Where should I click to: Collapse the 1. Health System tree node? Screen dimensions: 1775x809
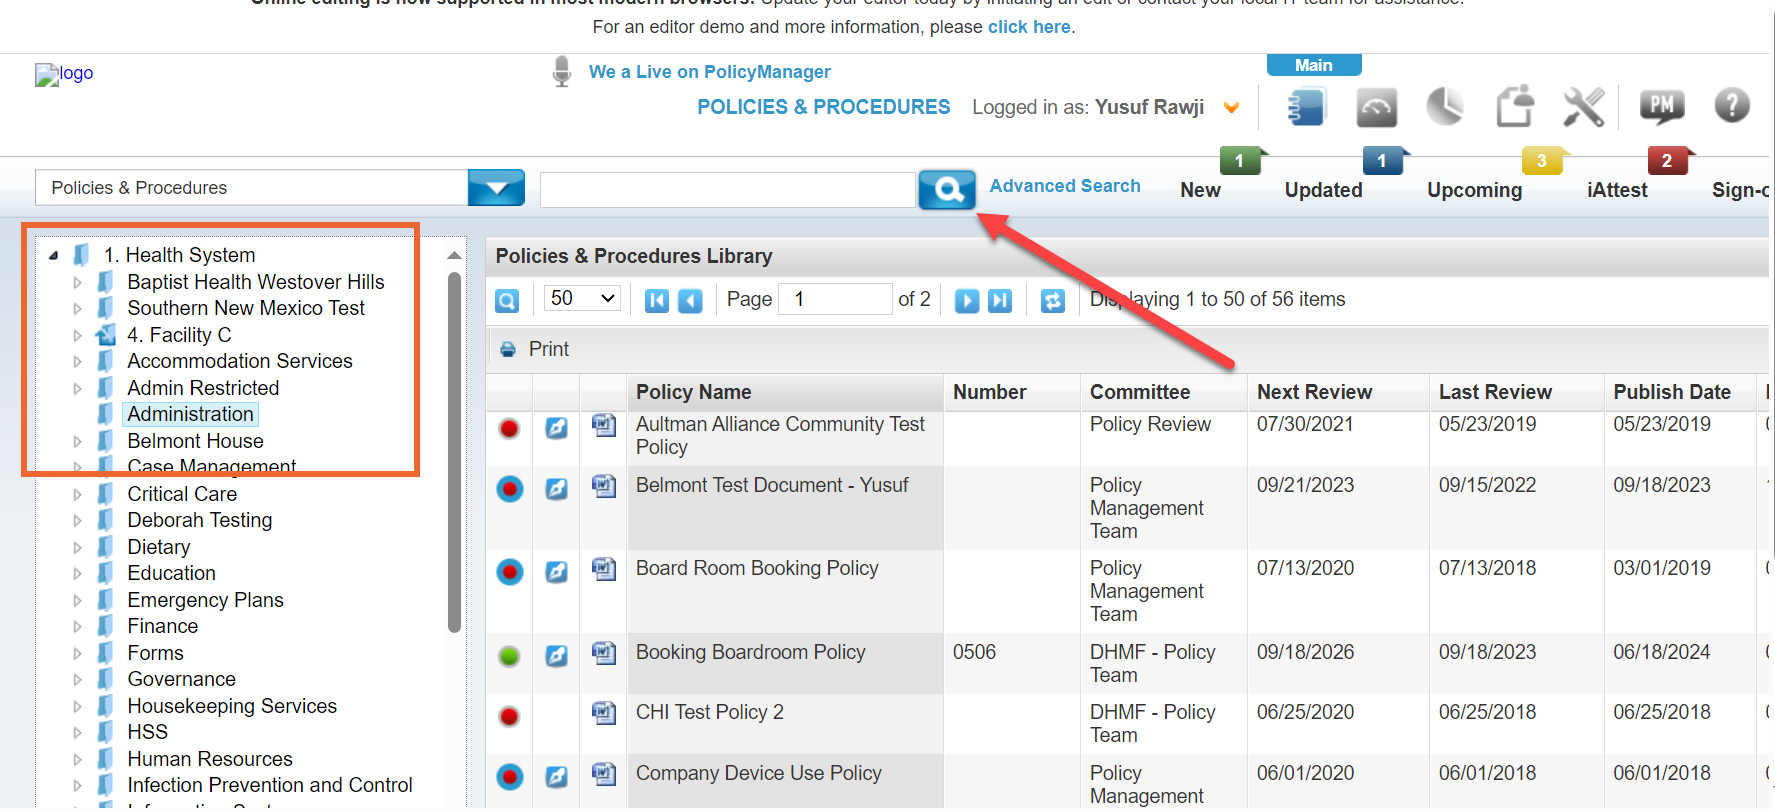54,256
